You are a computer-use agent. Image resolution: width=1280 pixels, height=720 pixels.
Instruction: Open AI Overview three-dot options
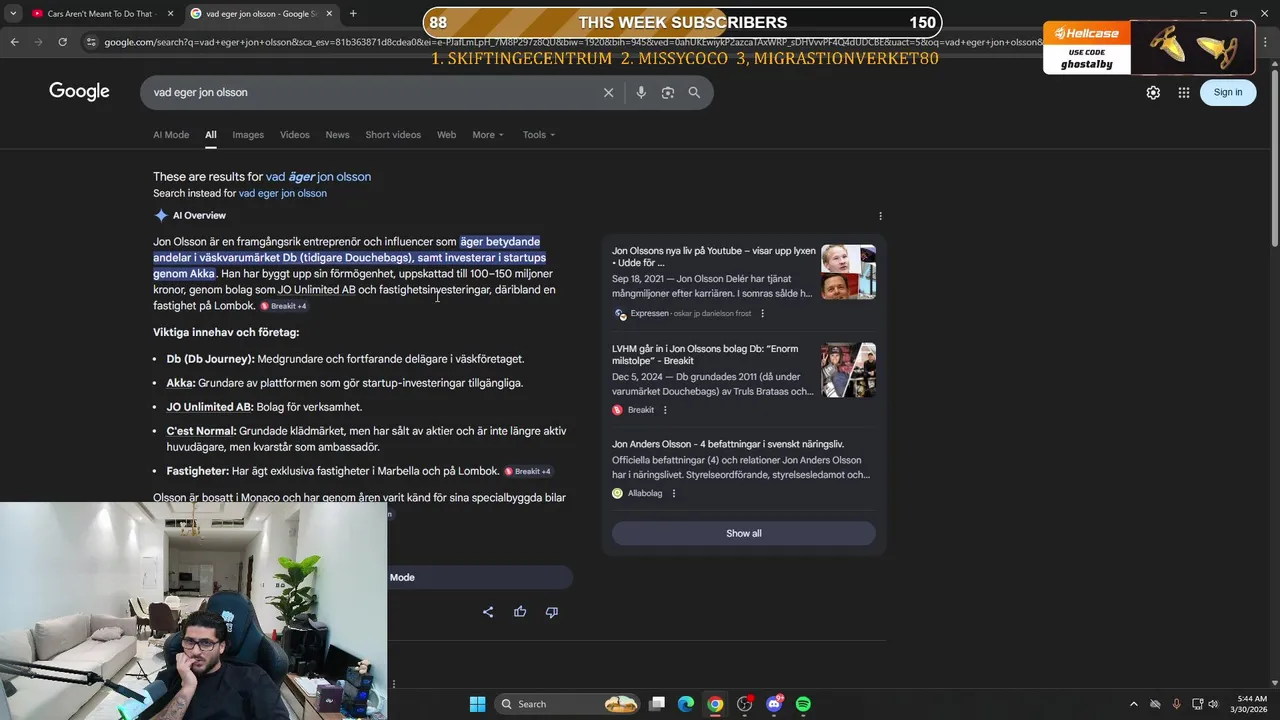coord(880,216)
